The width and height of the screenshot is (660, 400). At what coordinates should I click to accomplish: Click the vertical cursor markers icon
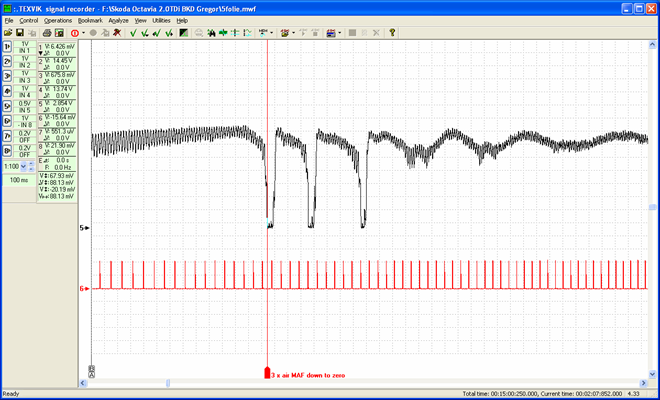(x=235, y=32)
